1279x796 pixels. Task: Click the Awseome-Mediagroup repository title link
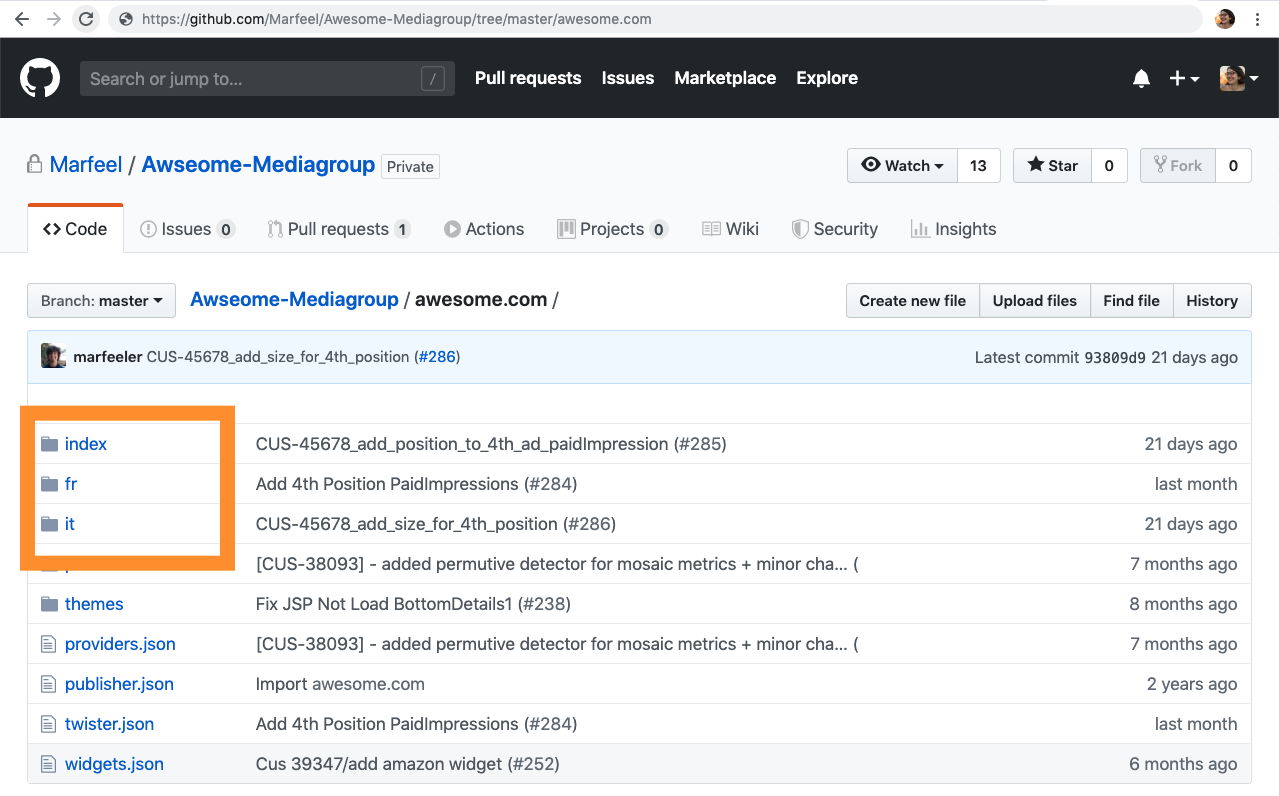(x=258, y=165)
